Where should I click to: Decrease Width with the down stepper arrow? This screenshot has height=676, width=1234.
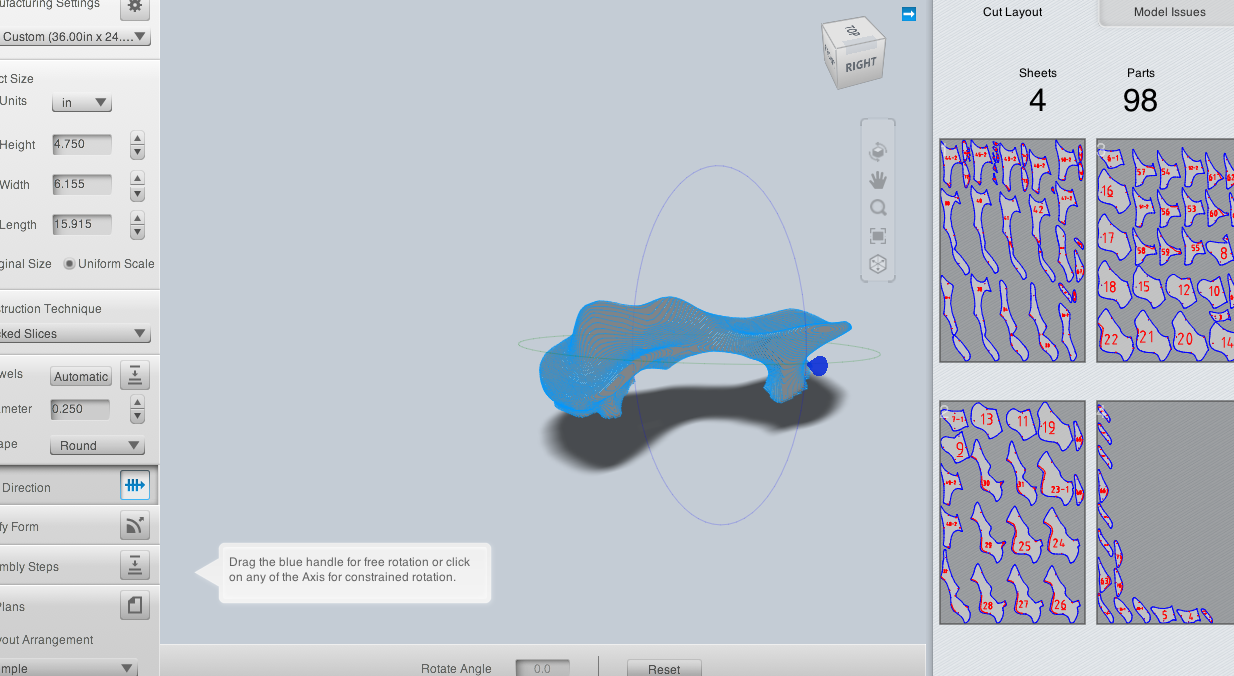[x=138, y=192]
